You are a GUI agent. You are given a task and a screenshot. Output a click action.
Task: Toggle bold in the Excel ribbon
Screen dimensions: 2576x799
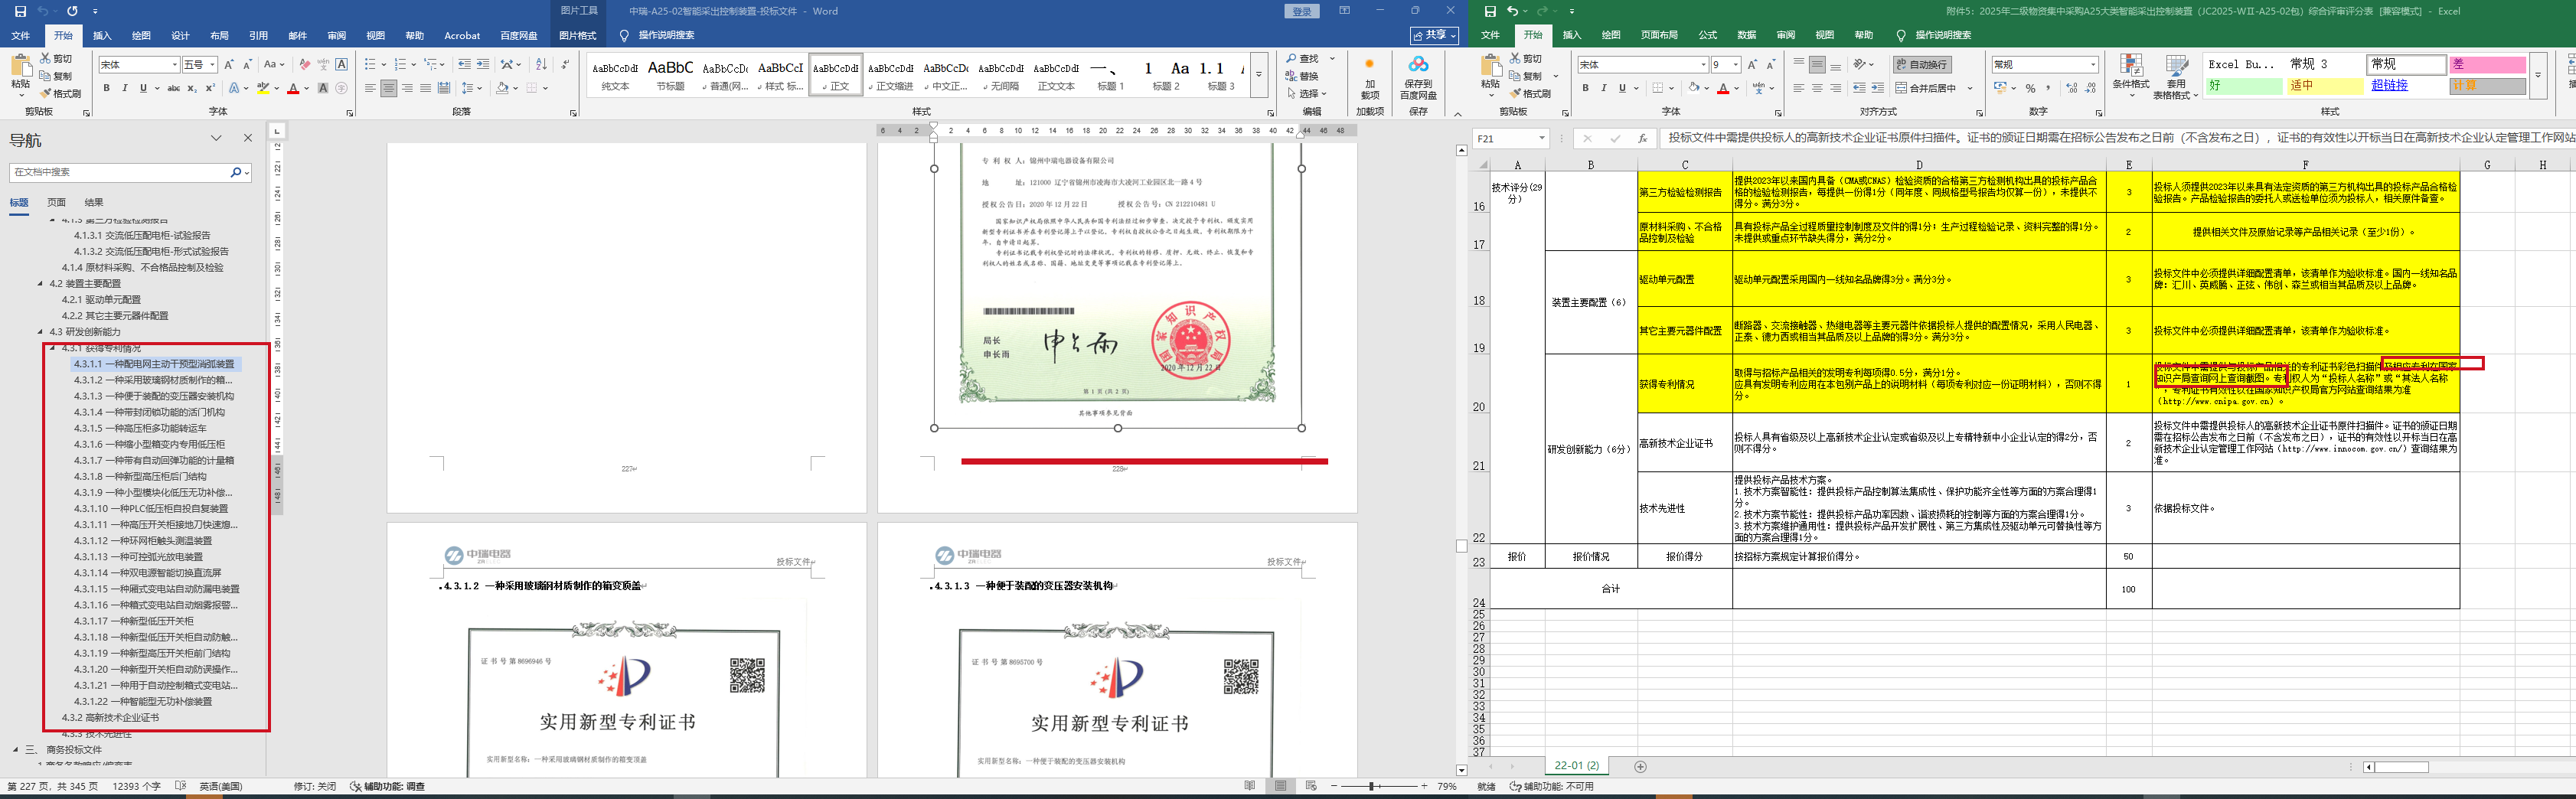tap(1585, 88)
